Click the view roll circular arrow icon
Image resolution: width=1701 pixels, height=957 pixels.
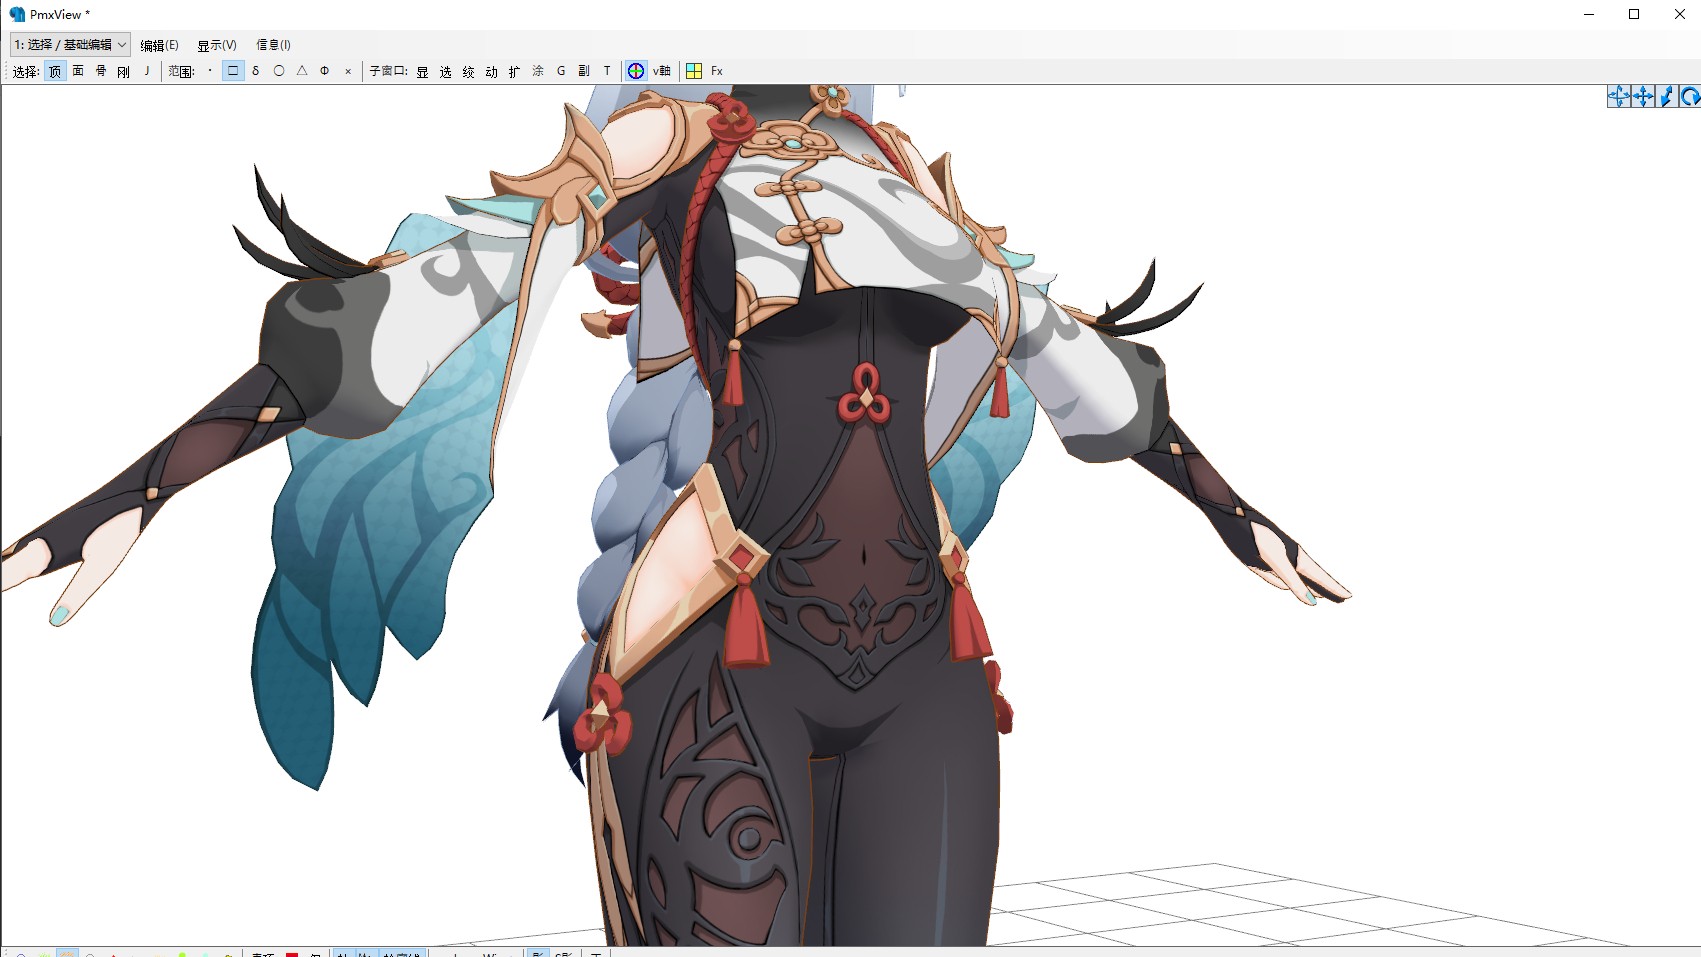pyautogui.click(x=1689, y=96)
